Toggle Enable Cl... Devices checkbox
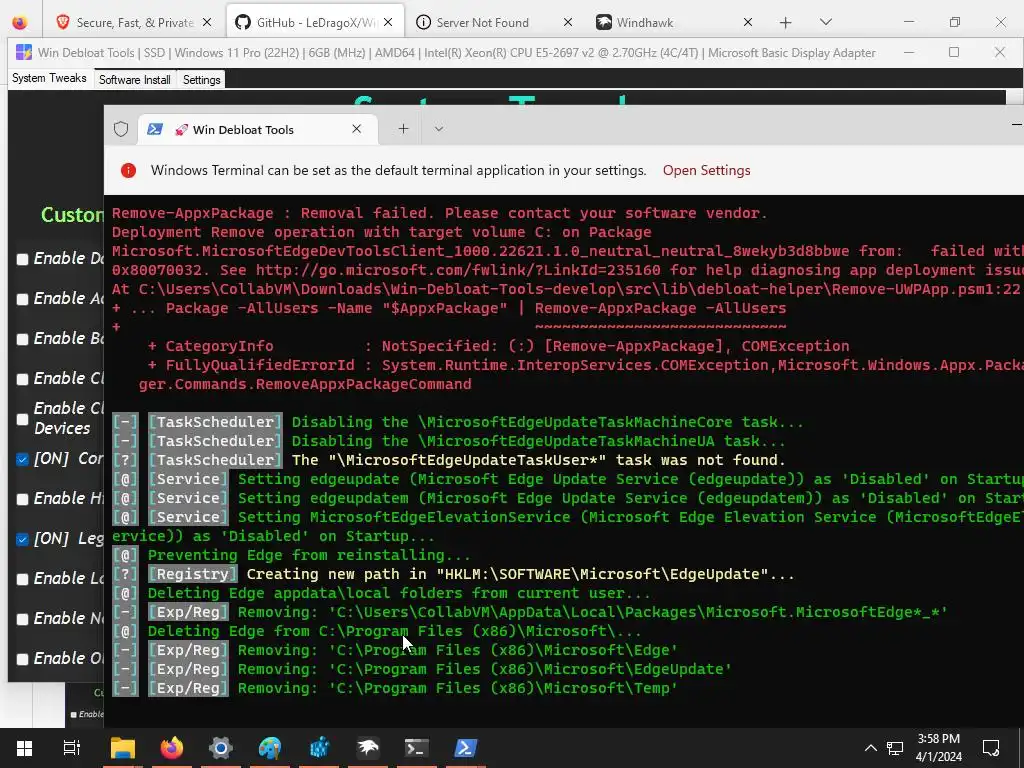The width and height of the screenshot is (1024, 768). point(22,419)
